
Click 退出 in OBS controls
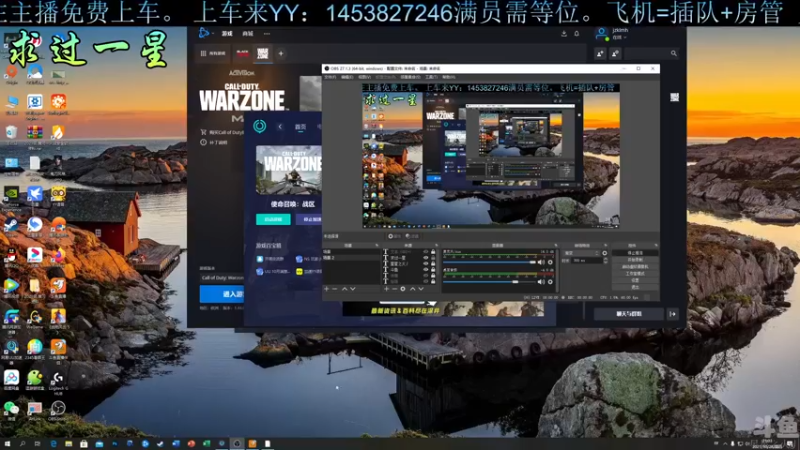click(635, 287)
